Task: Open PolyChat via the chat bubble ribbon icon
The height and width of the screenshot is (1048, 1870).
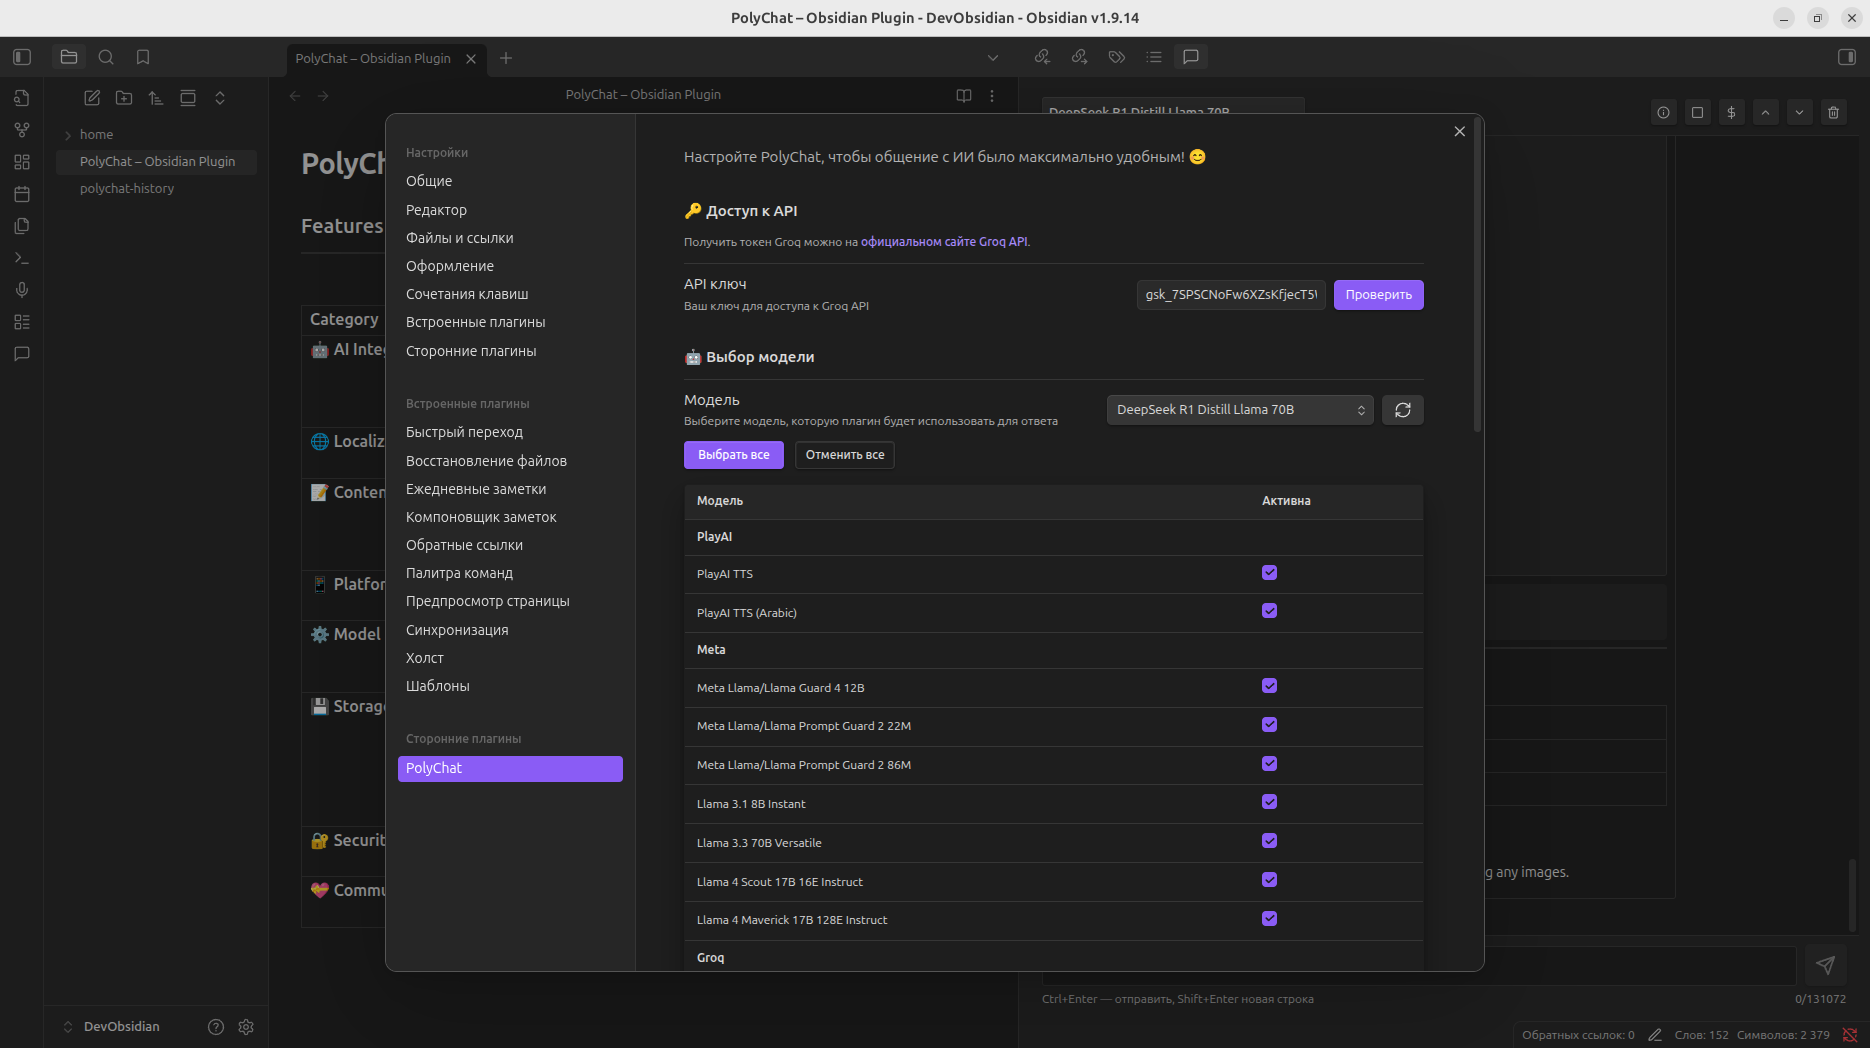Action: (21, 353)
